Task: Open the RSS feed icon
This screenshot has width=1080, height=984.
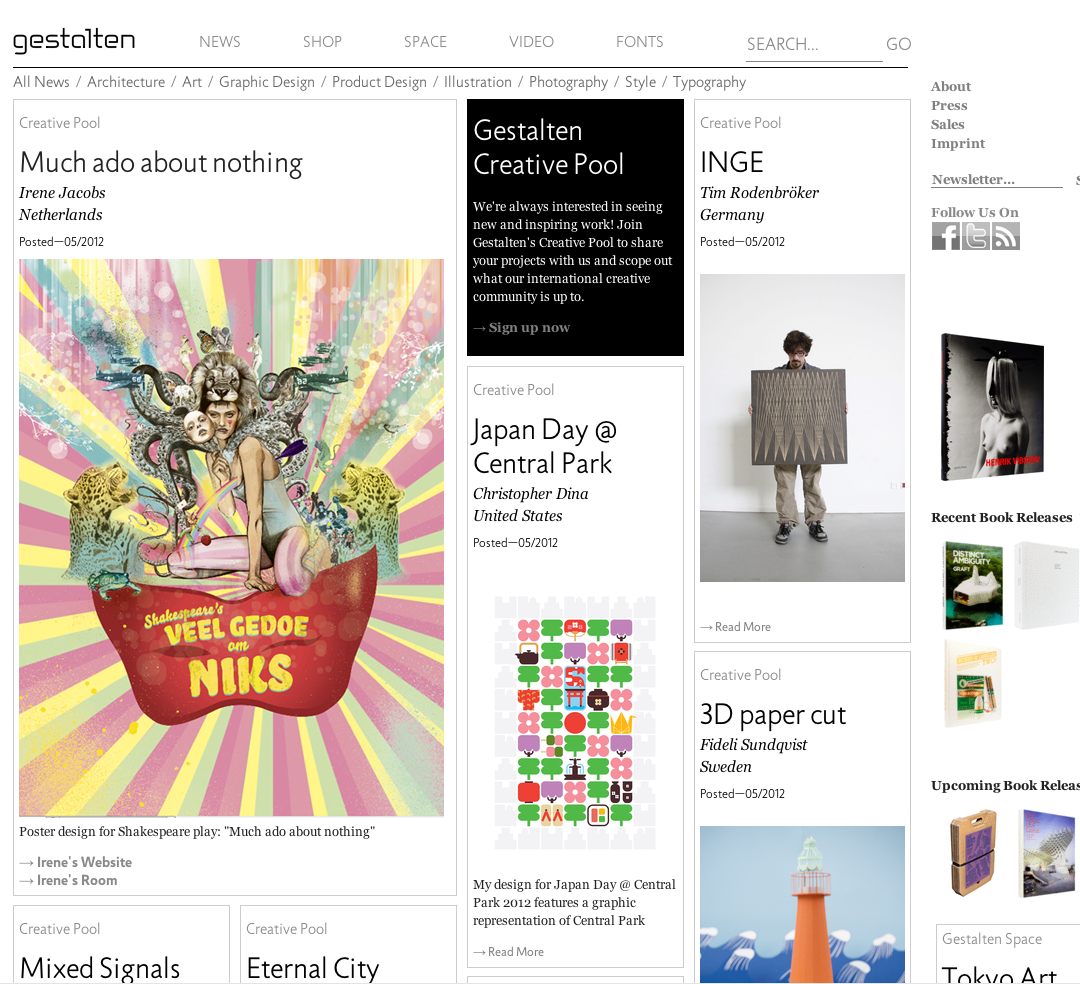Action: (x=1006, y=236)
